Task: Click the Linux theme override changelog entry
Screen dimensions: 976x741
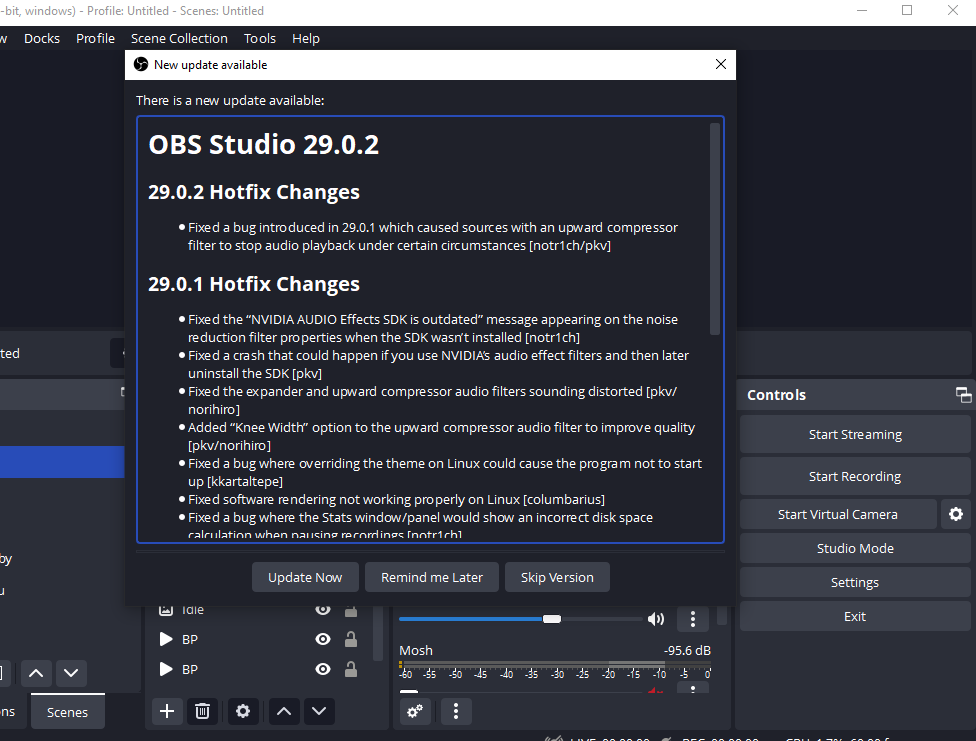Action: 444,473
